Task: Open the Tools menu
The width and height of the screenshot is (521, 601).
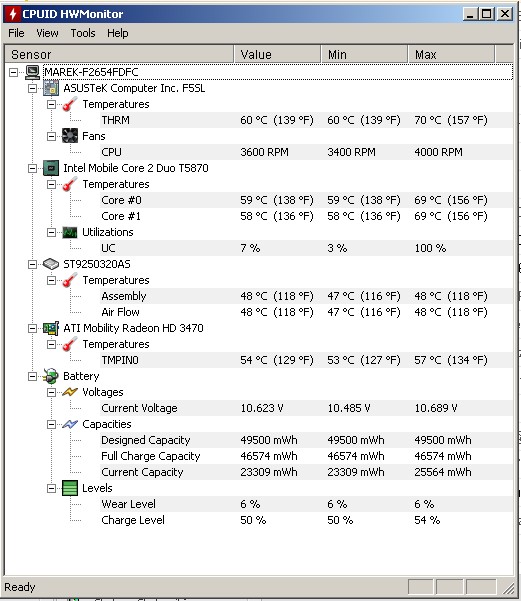Action: [83, 33]
